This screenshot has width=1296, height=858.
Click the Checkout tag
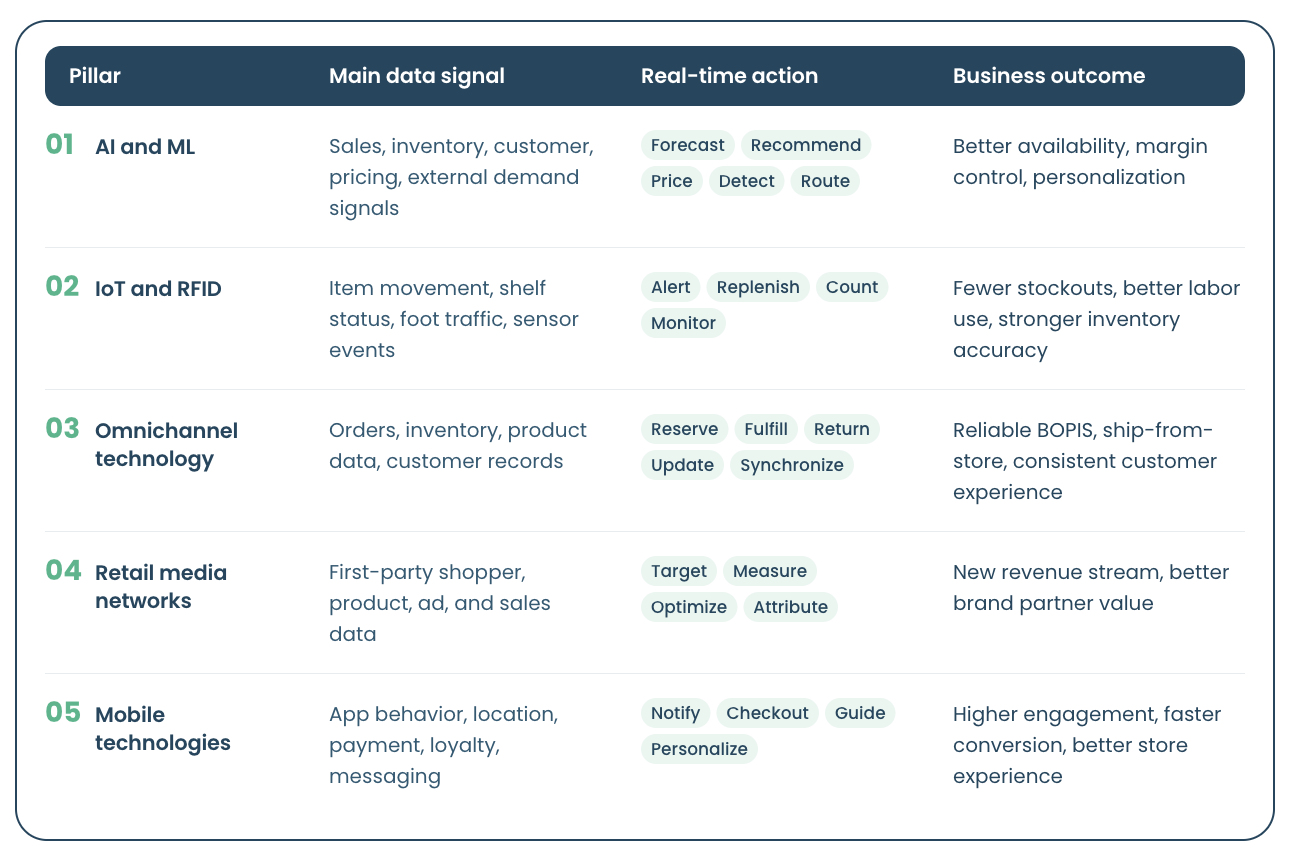pyautogui.click(x=768, y=713)
